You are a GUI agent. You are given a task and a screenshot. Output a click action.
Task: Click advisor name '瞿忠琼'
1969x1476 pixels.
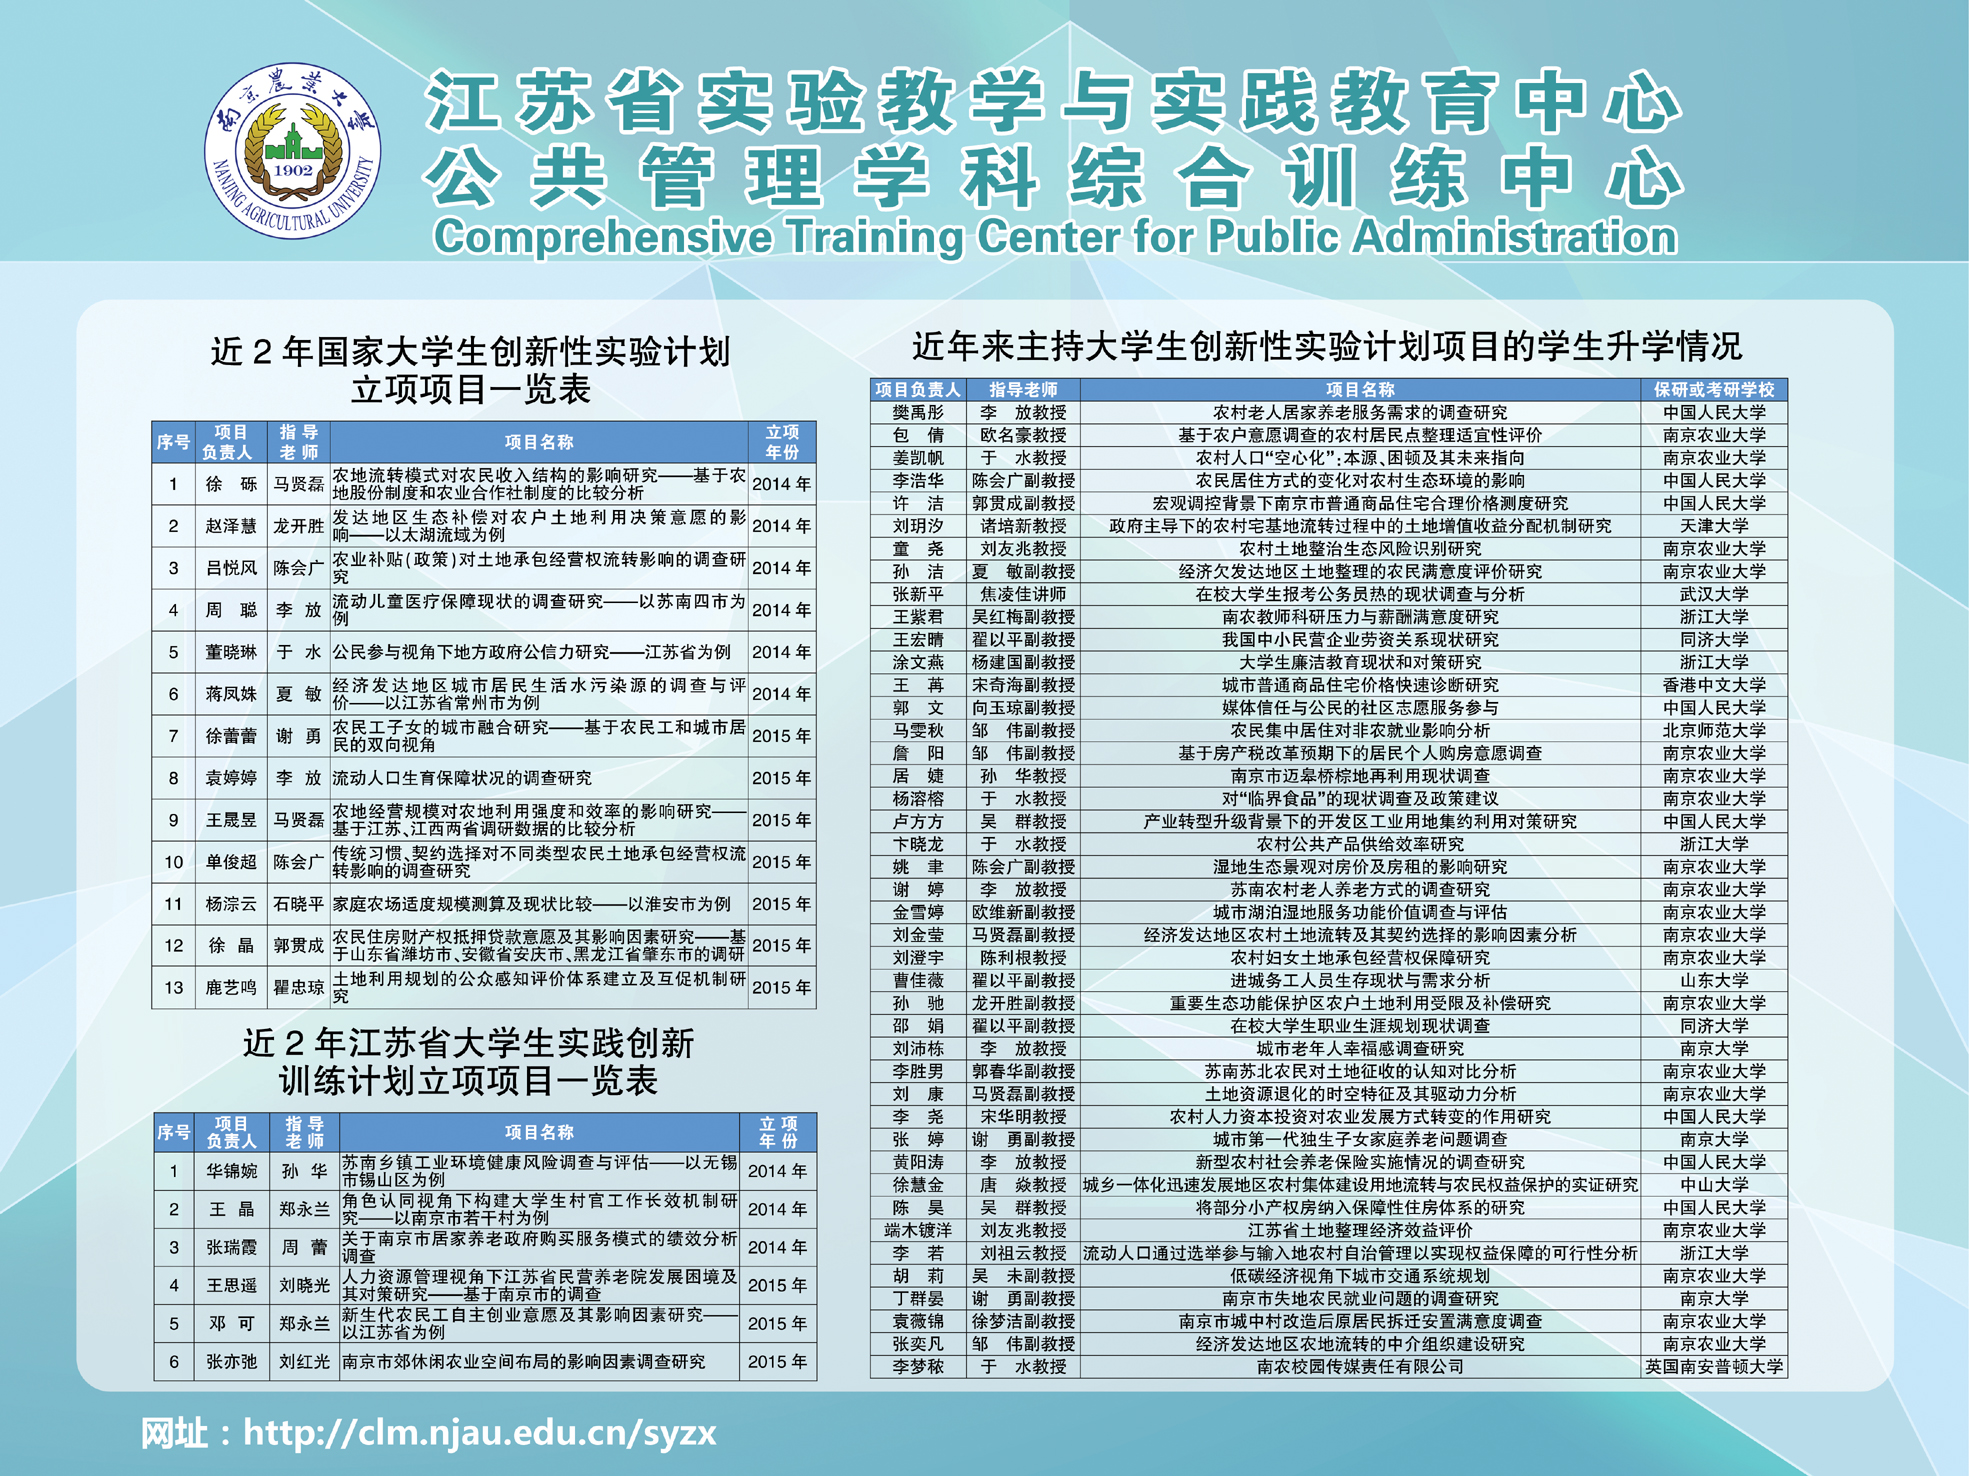(x=298, y=988)
